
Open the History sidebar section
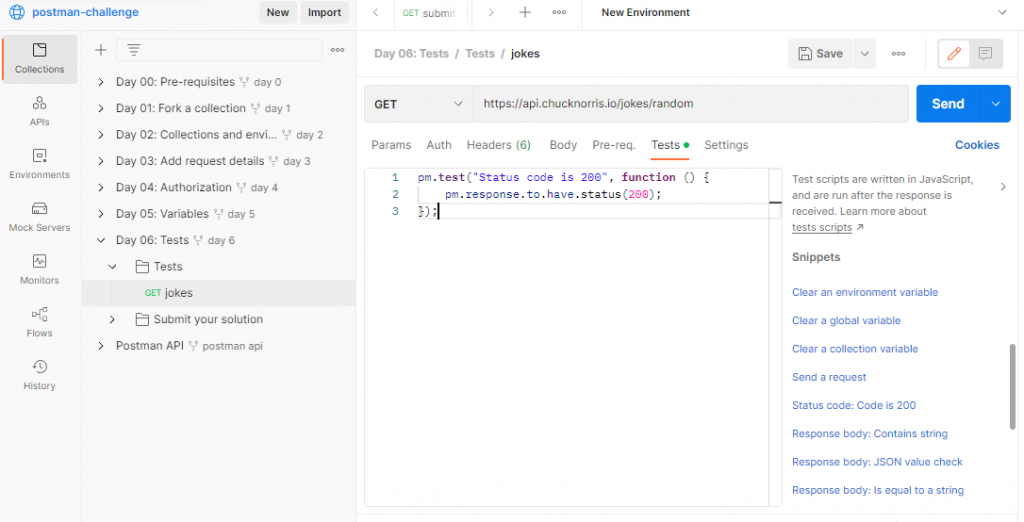pos(39,375)
